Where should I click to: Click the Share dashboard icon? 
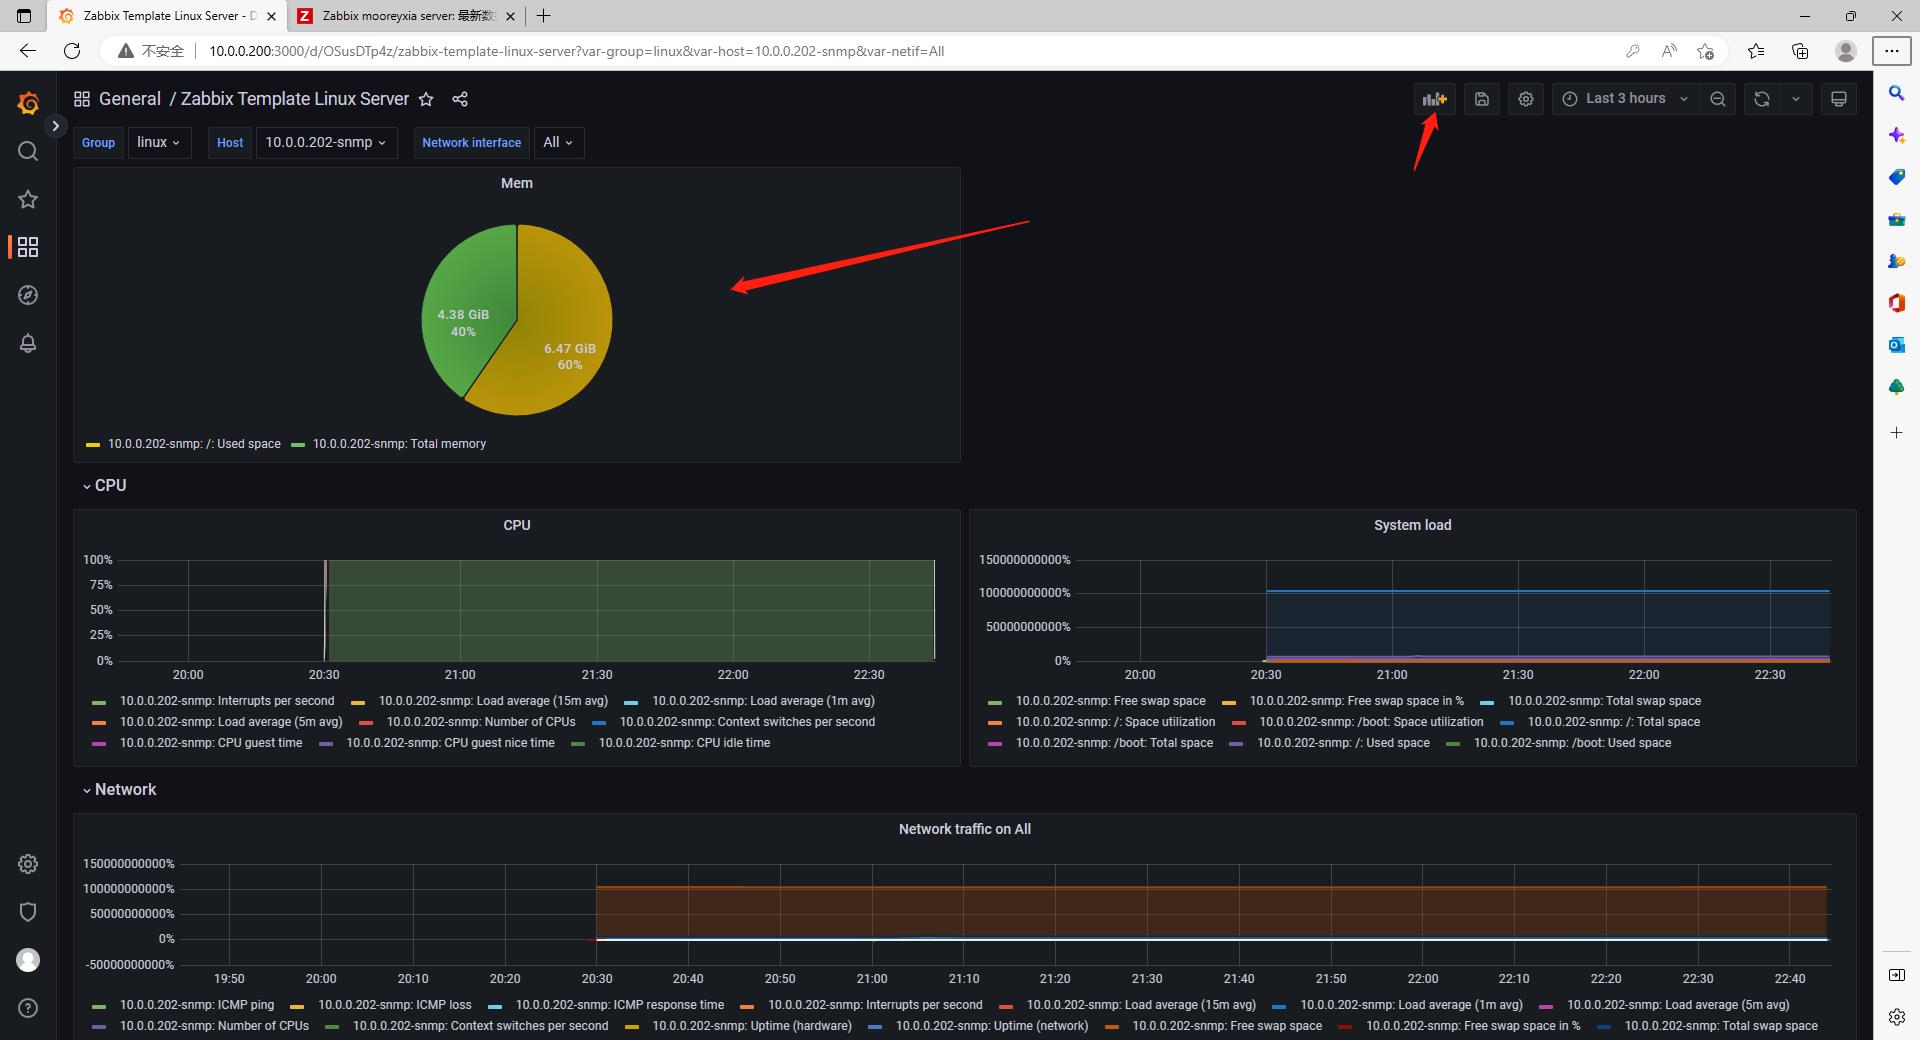[460, 99]
